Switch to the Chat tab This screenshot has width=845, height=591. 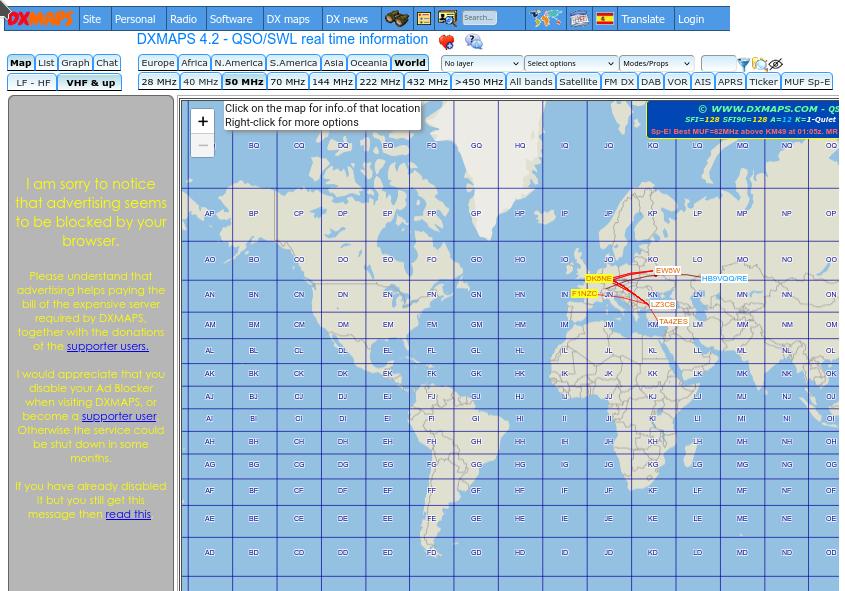107,63
